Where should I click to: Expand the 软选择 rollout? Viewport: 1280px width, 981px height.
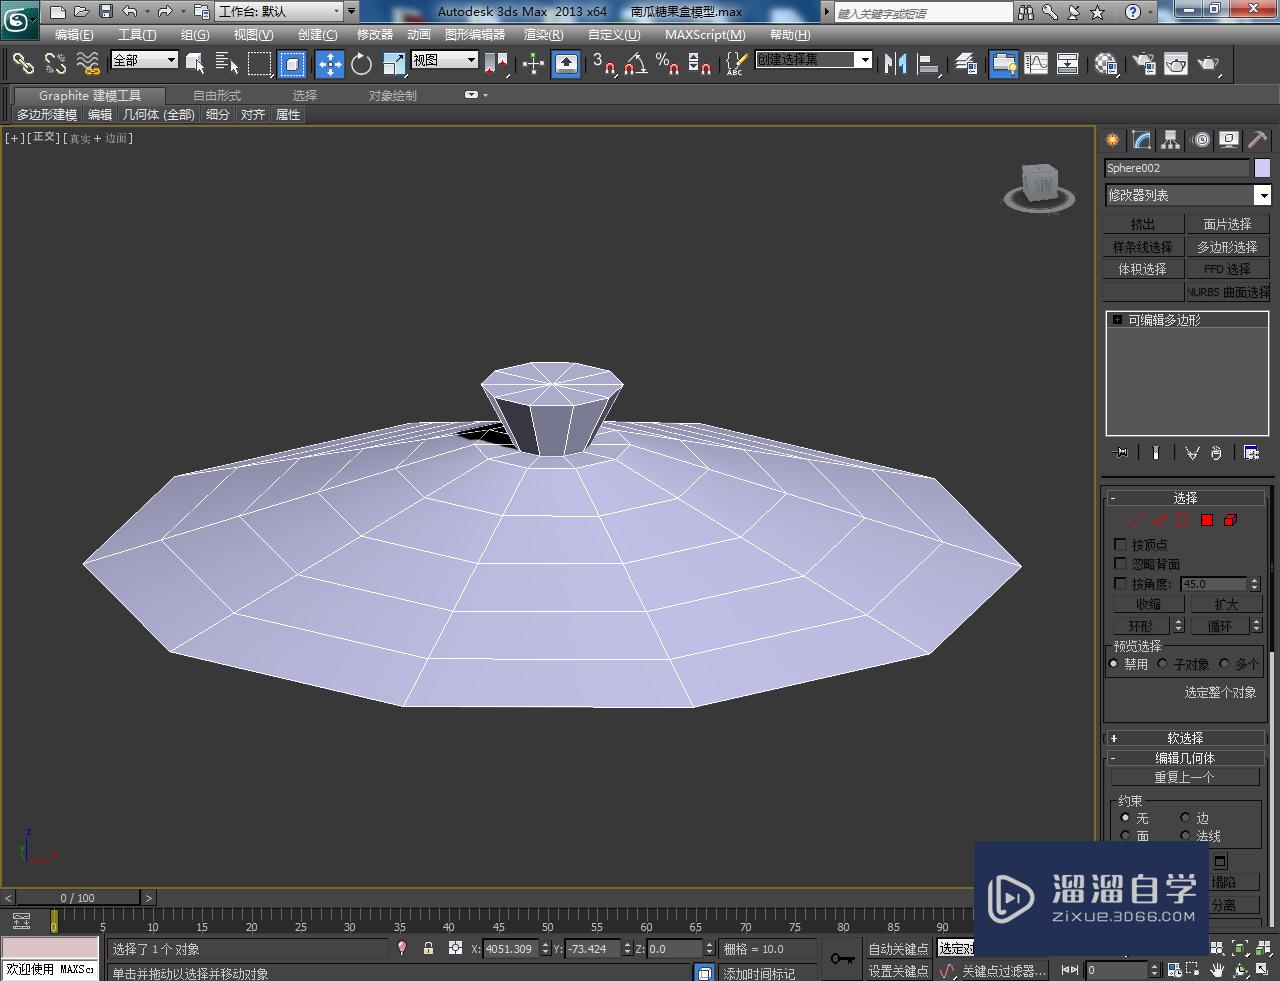point(1185,737)
